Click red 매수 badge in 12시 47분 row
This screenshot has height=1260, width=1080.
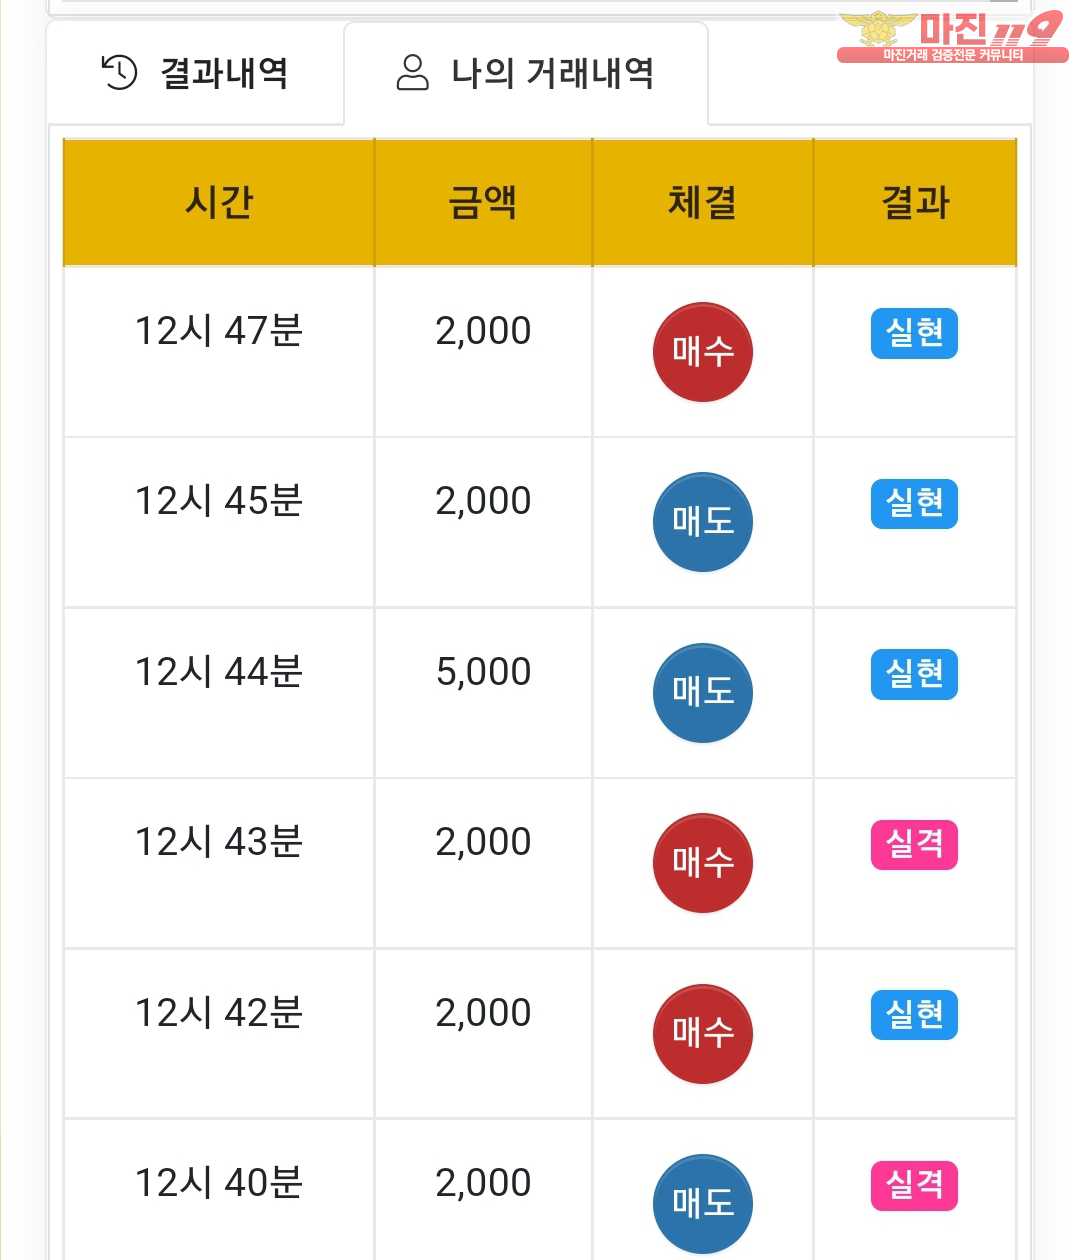[x=702, y=352]
